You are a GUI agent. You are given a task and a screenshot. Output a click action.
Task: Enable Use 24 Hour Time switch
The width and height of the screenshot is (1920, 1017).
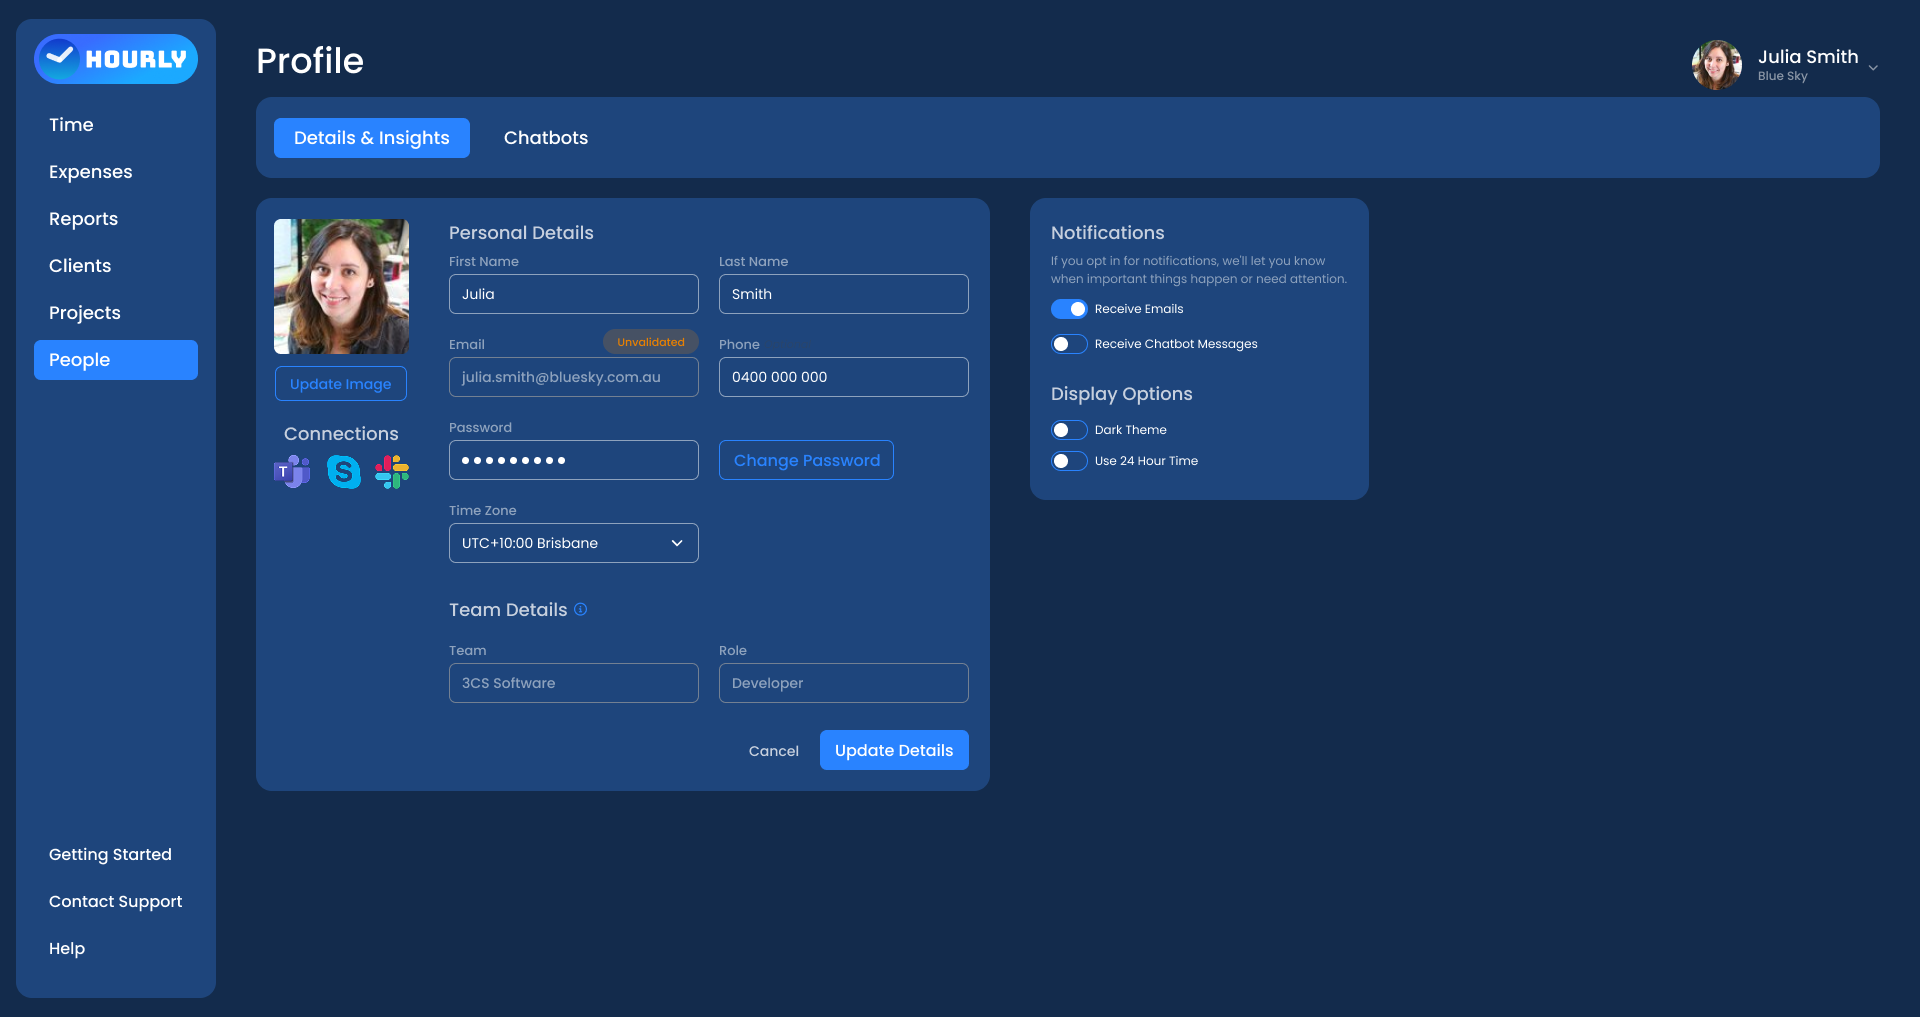[x=1068, y=461]
